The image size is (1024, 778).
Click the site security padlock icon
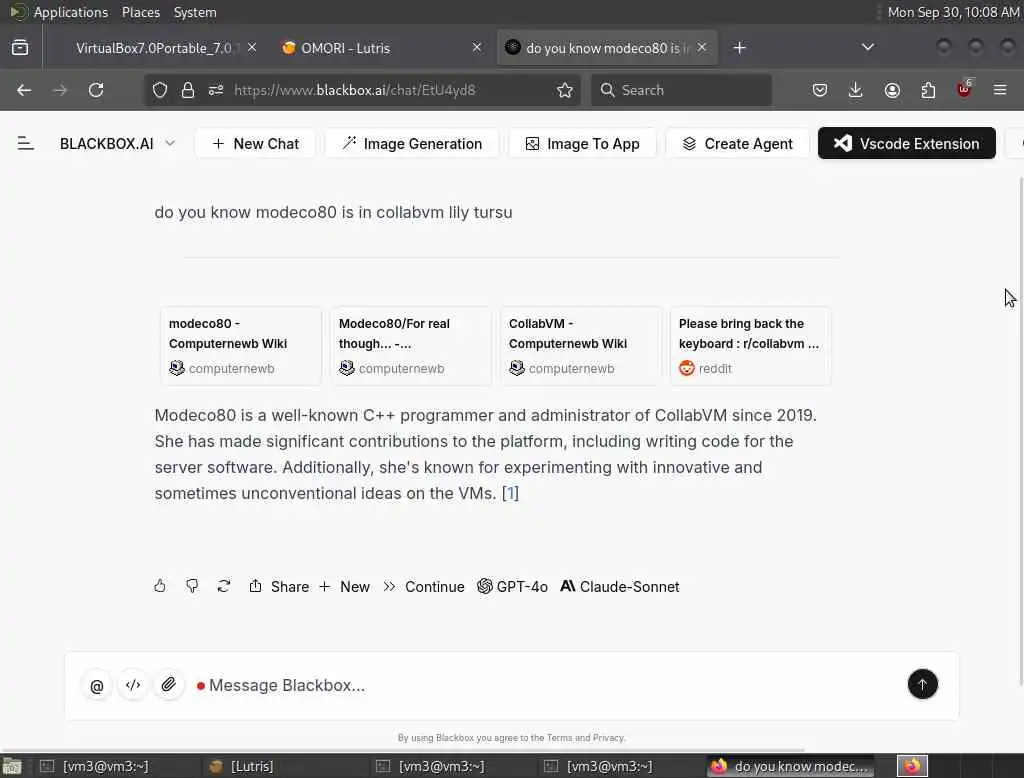tap(188, 90)
